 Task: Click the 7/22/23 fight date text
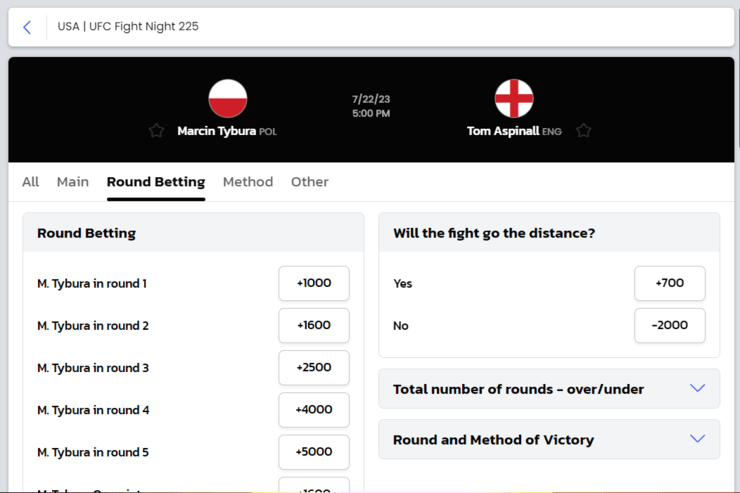pos(371,99)
